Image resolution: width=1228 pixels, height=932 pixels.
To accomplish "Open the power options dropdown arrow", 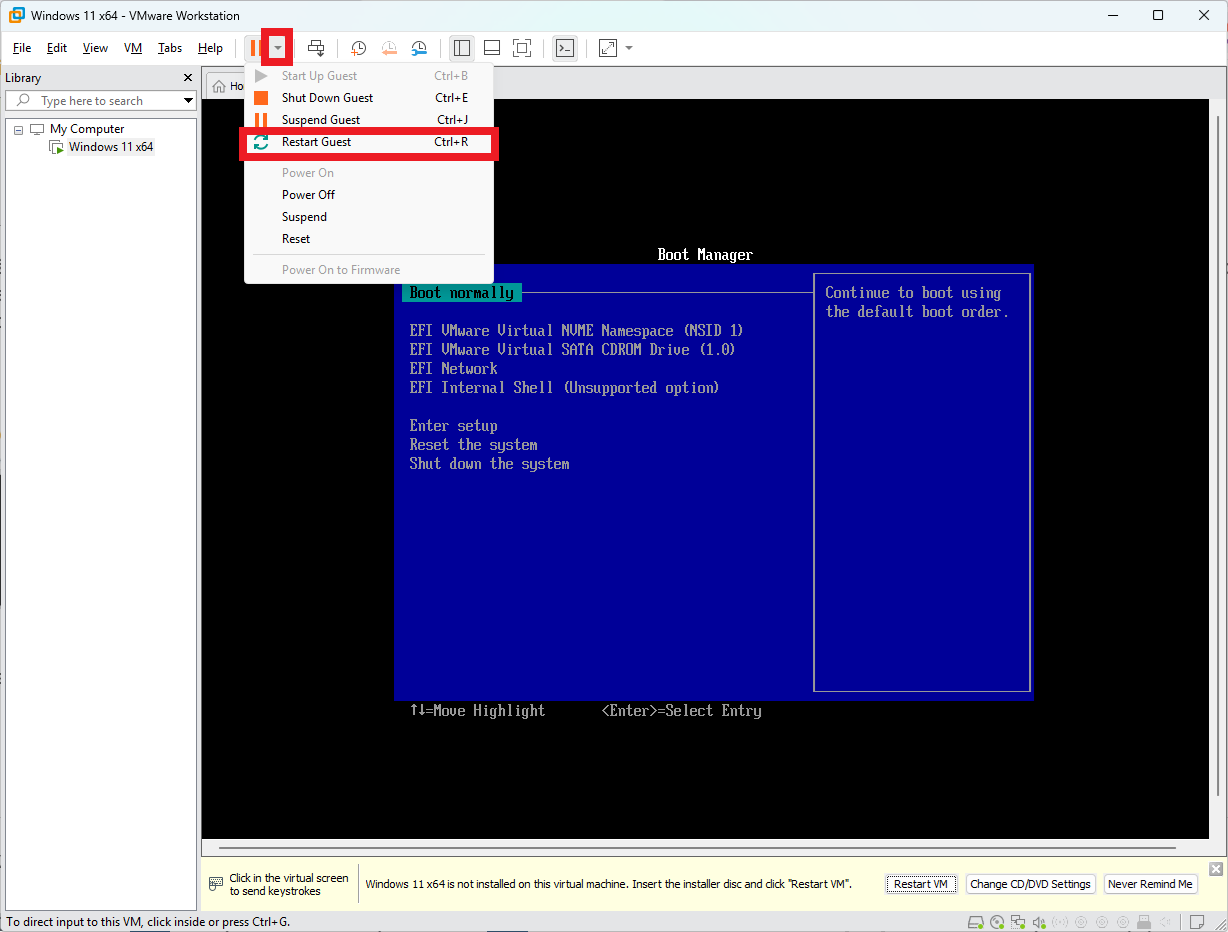I will point(277,47).
